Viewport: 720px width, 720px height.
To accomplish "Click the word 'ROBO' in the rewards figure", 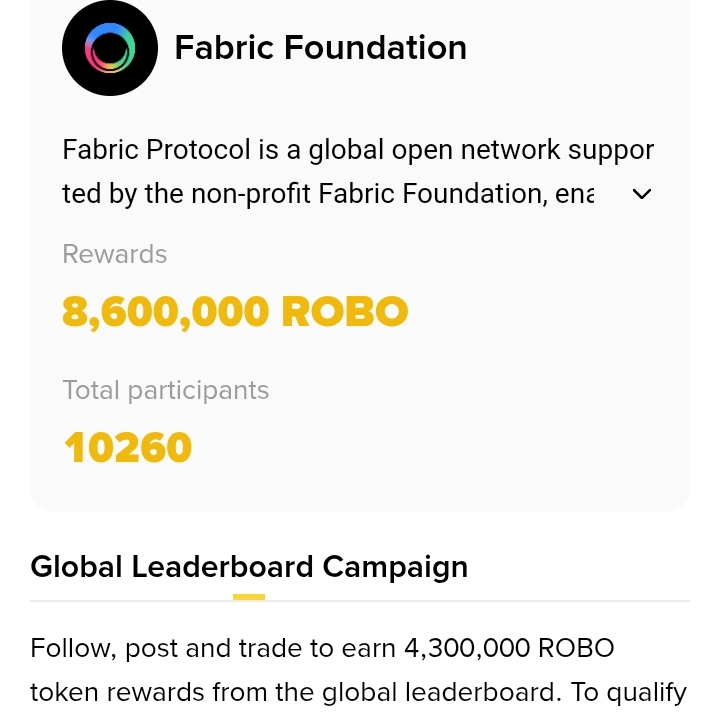I will coord(345,311).
